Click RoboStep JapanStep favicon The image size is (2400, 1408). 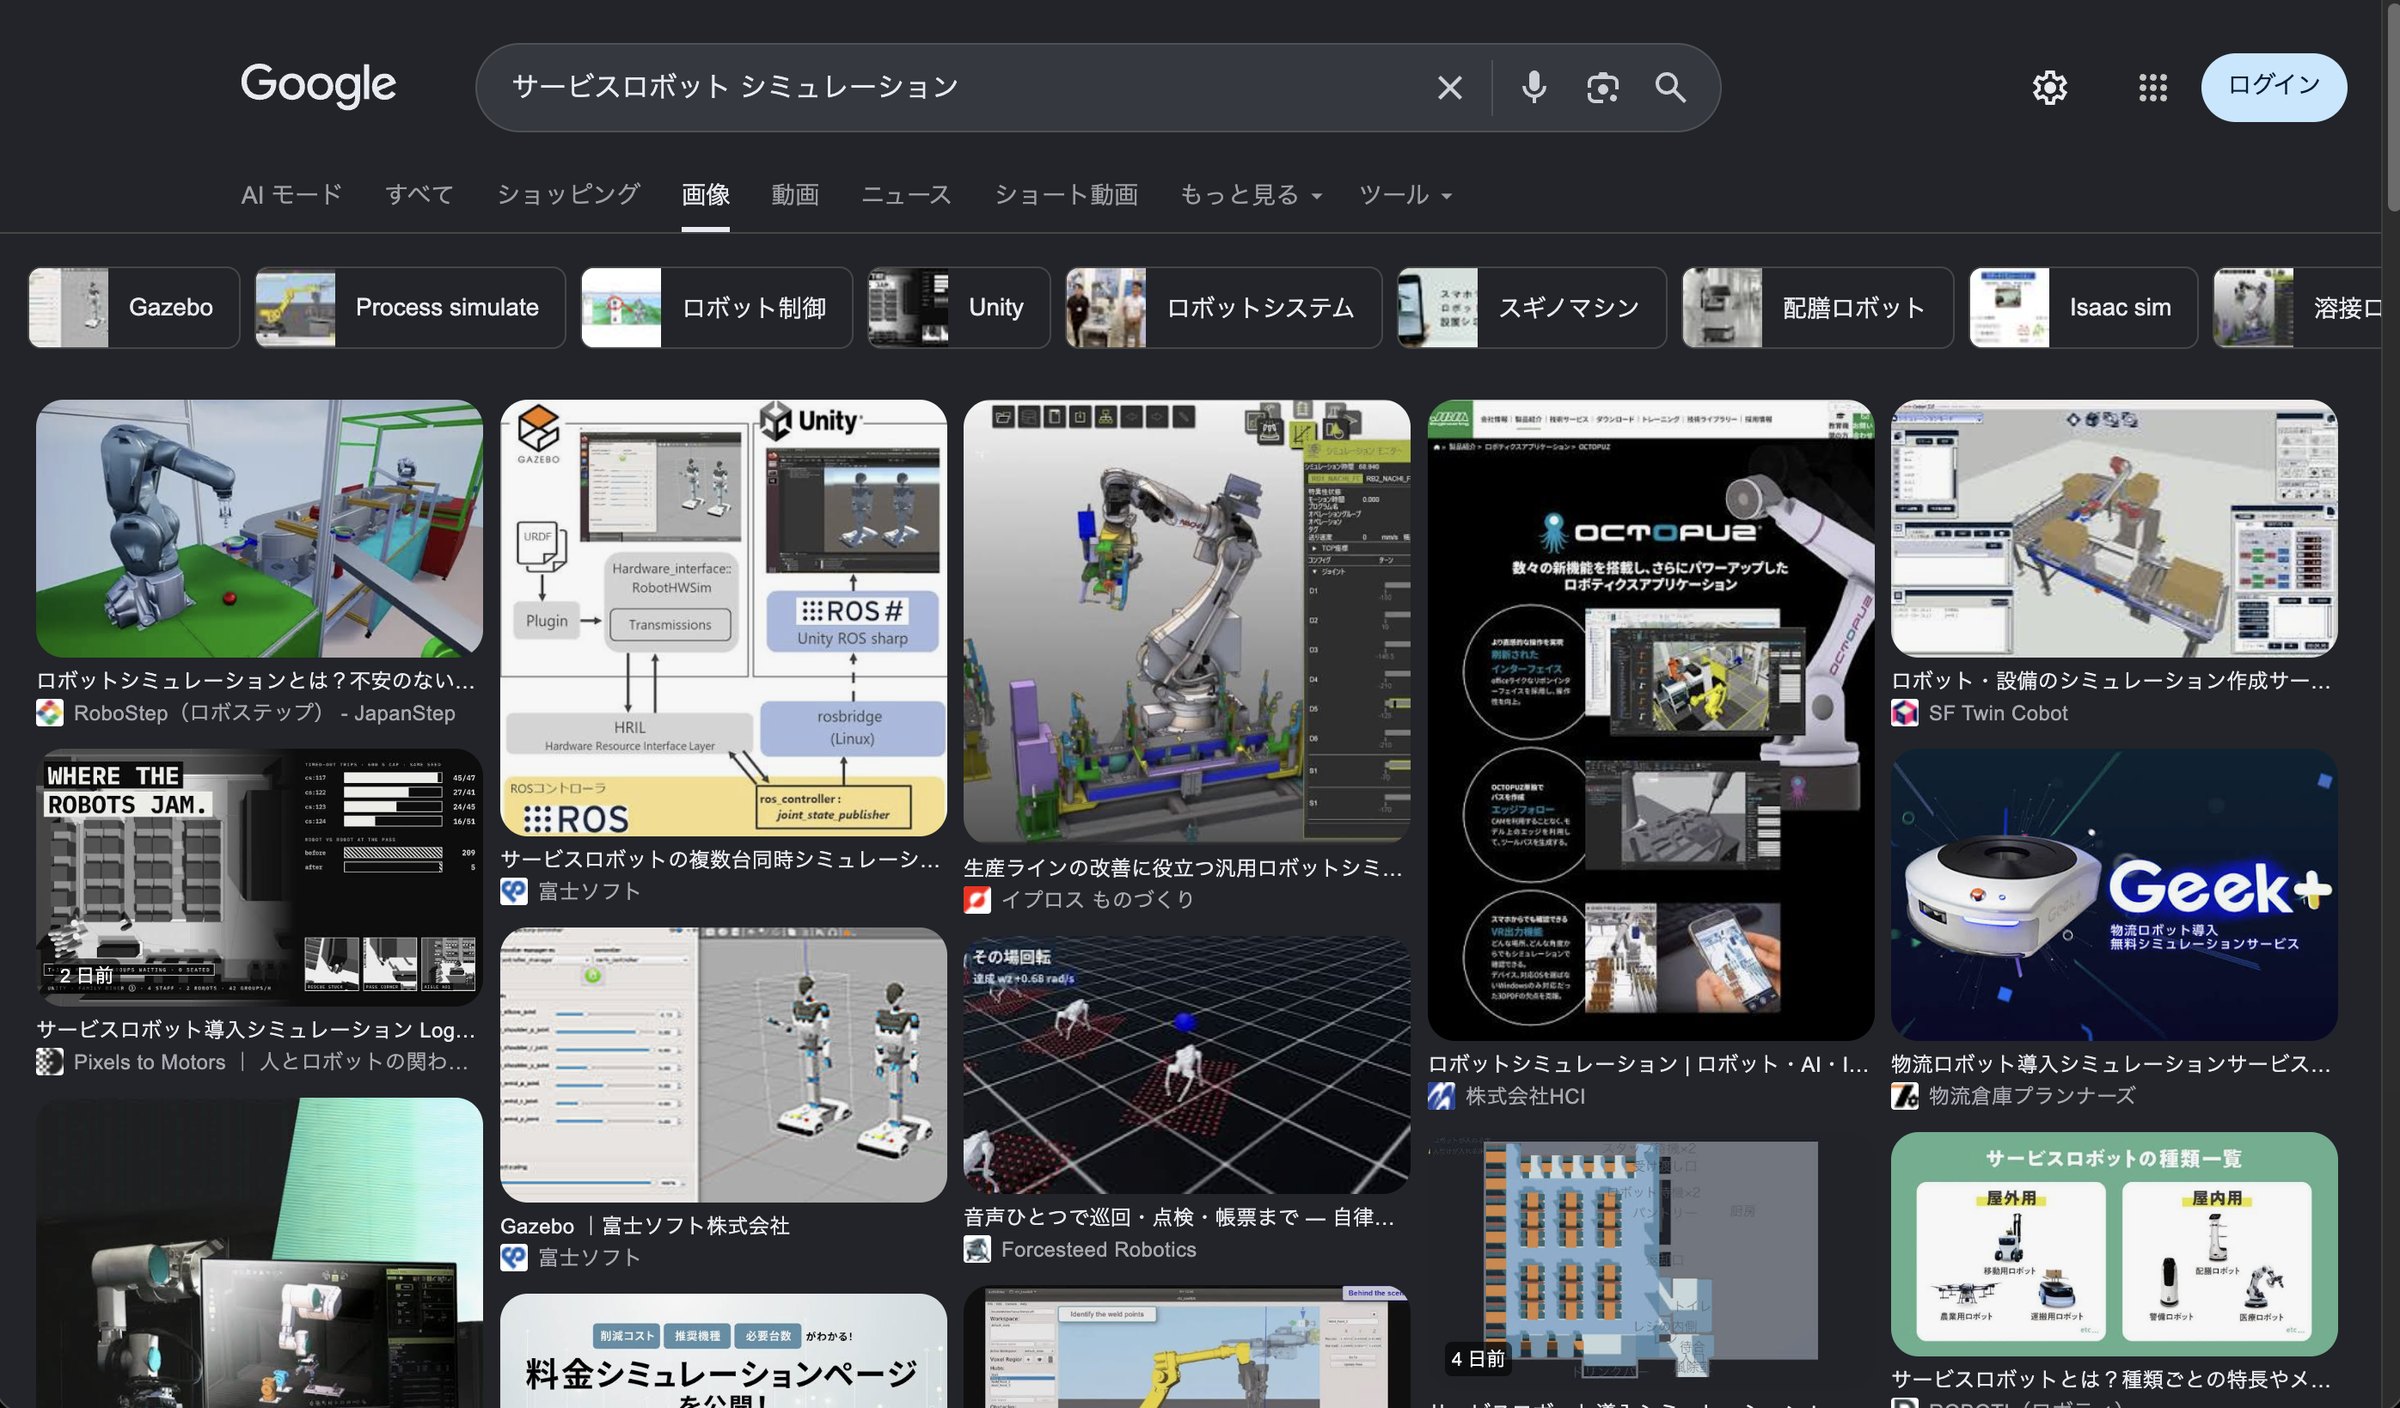click(50, 713)
